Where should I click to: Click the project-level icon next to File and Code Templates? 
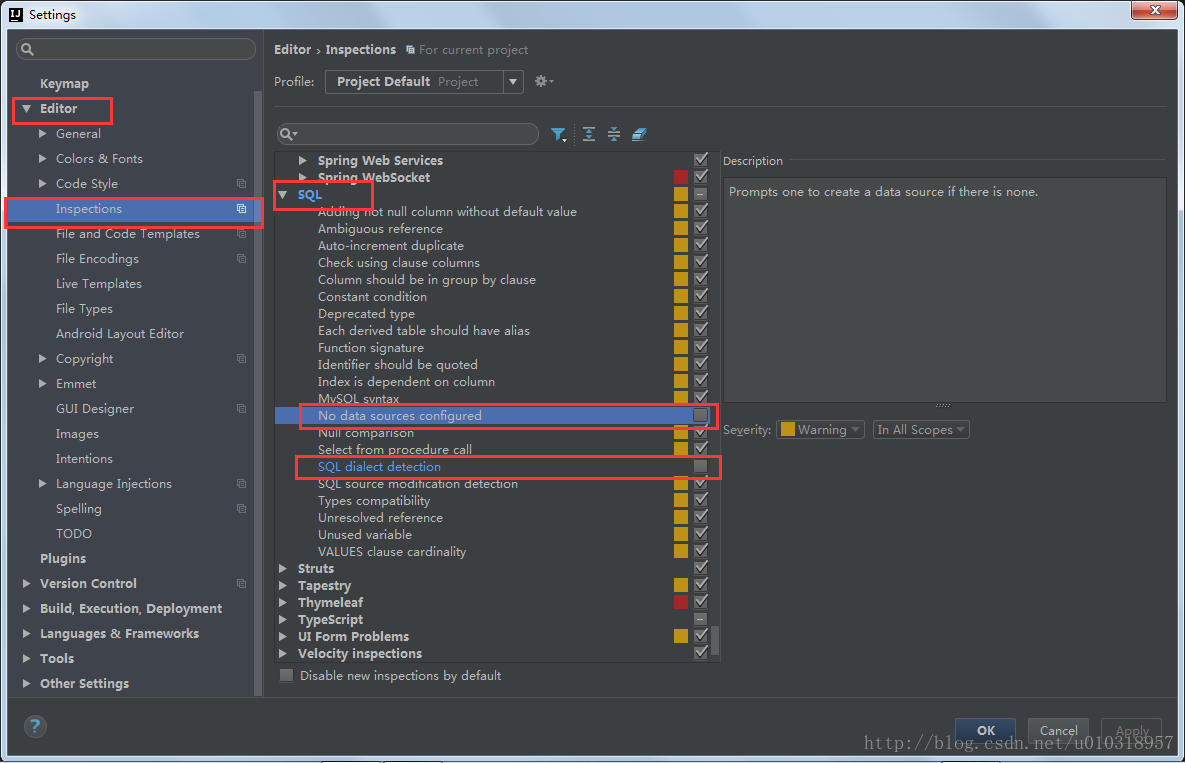[241, 234]
